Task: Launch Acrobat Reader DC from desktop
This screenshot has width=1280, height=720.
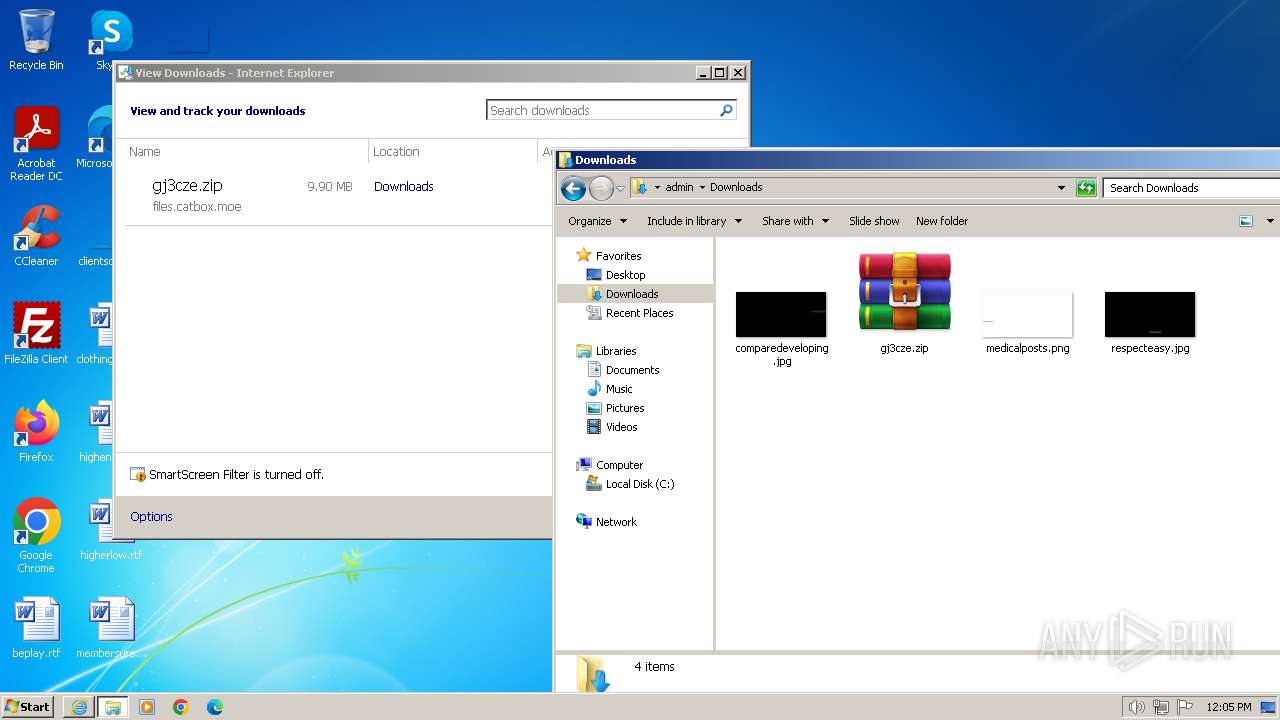Action: (36, 144)
